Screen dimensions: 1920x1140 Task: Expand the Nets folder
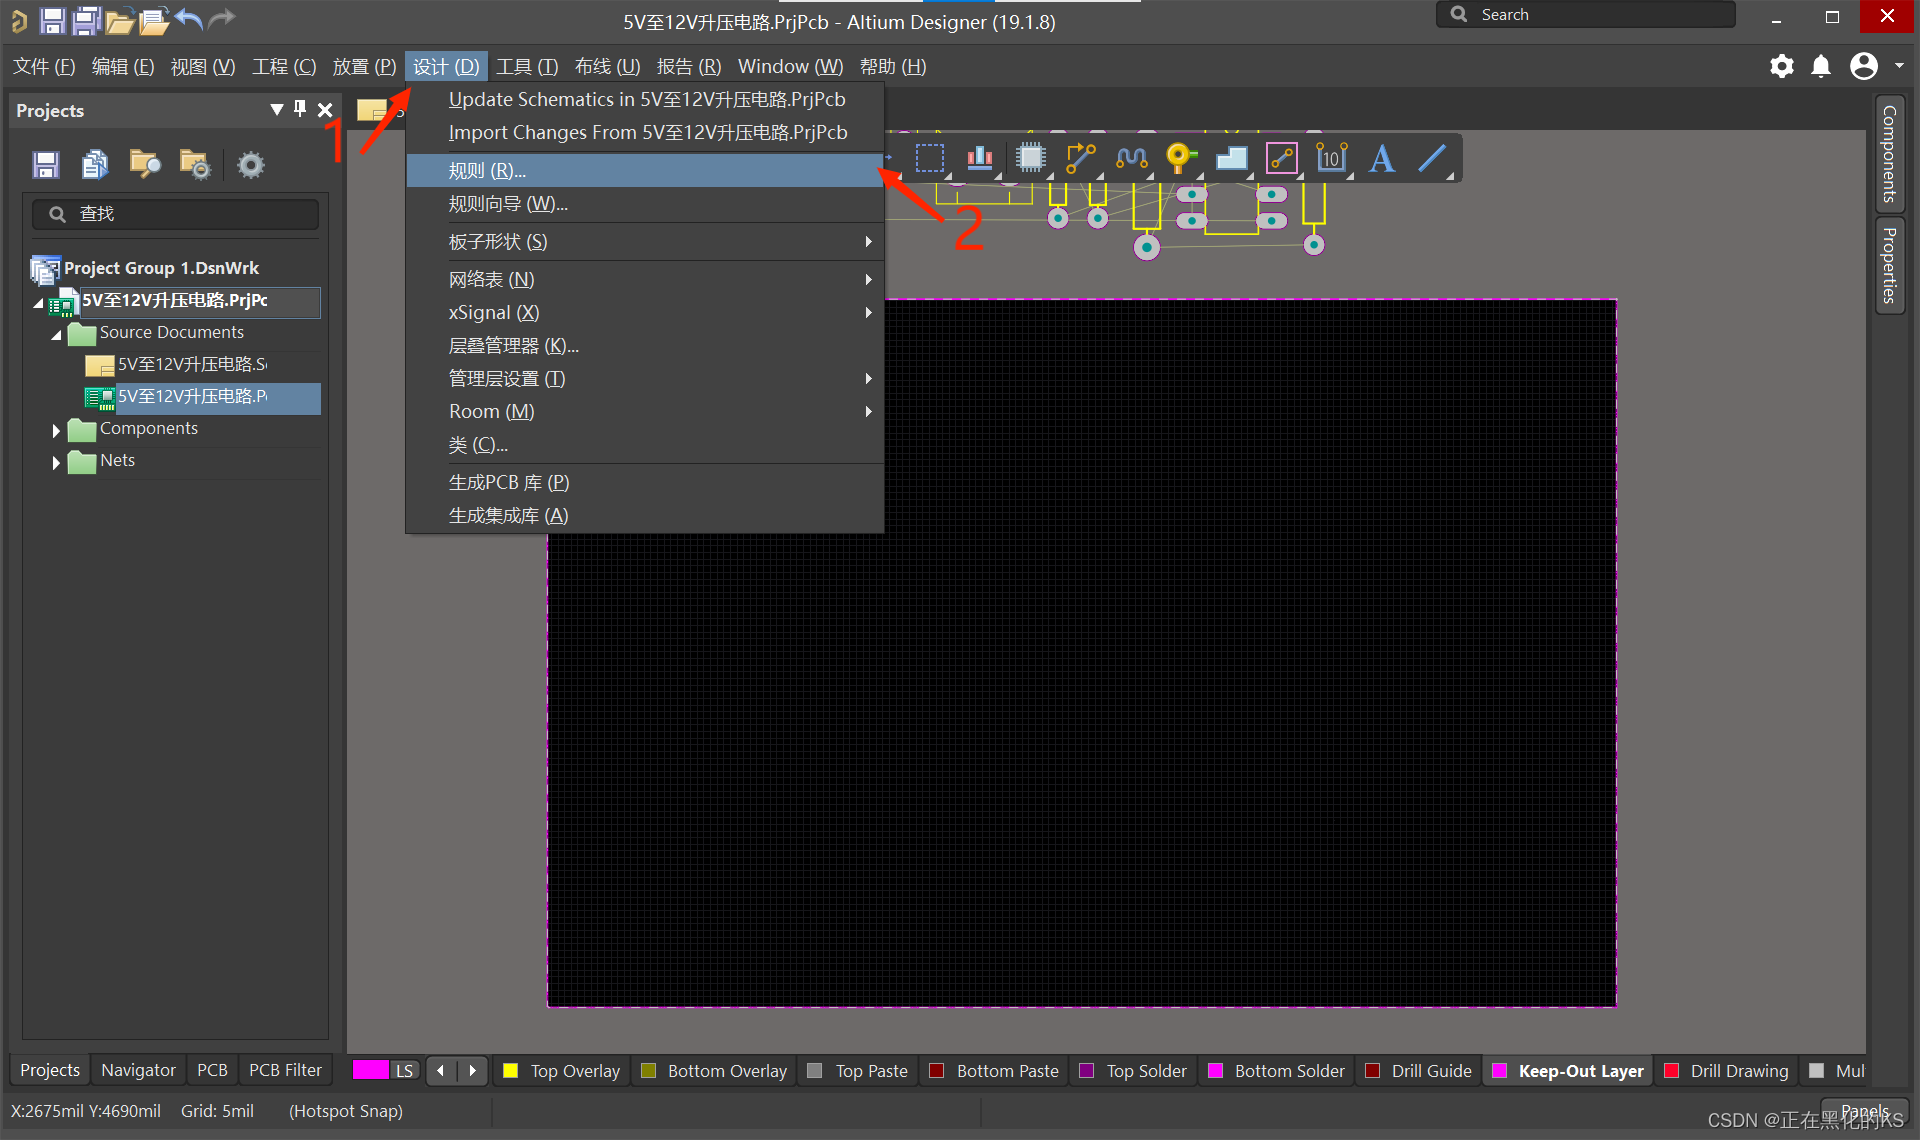pyautogui.click(x=56, y=462)
